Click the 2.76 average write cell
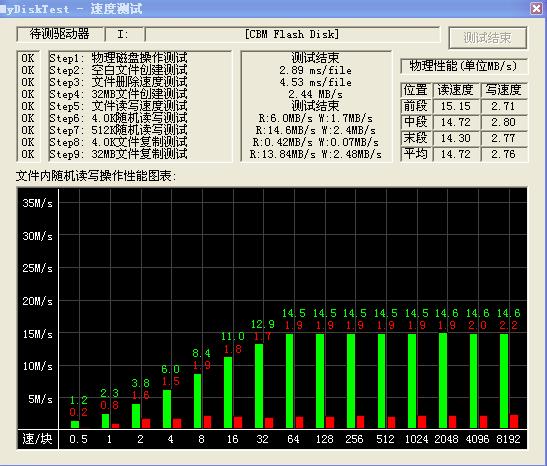The width and height of the screenshot is (547, 466). (x=503, y=154)
